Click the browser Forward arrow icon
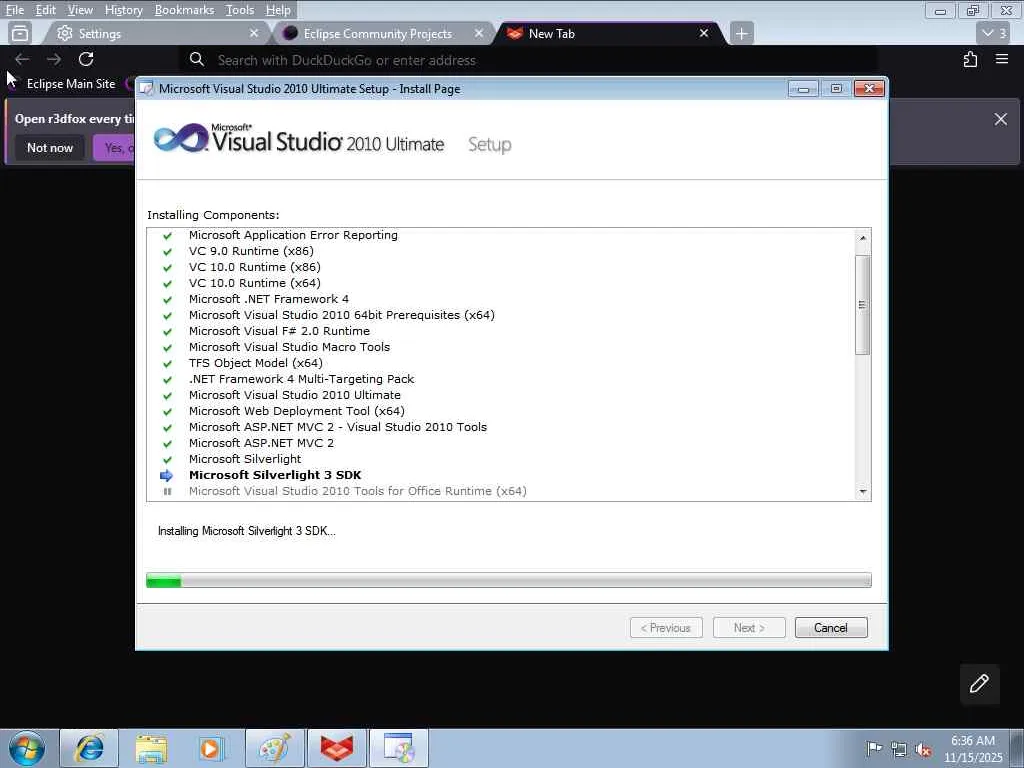1024x768 pixels. pos(54,59)
